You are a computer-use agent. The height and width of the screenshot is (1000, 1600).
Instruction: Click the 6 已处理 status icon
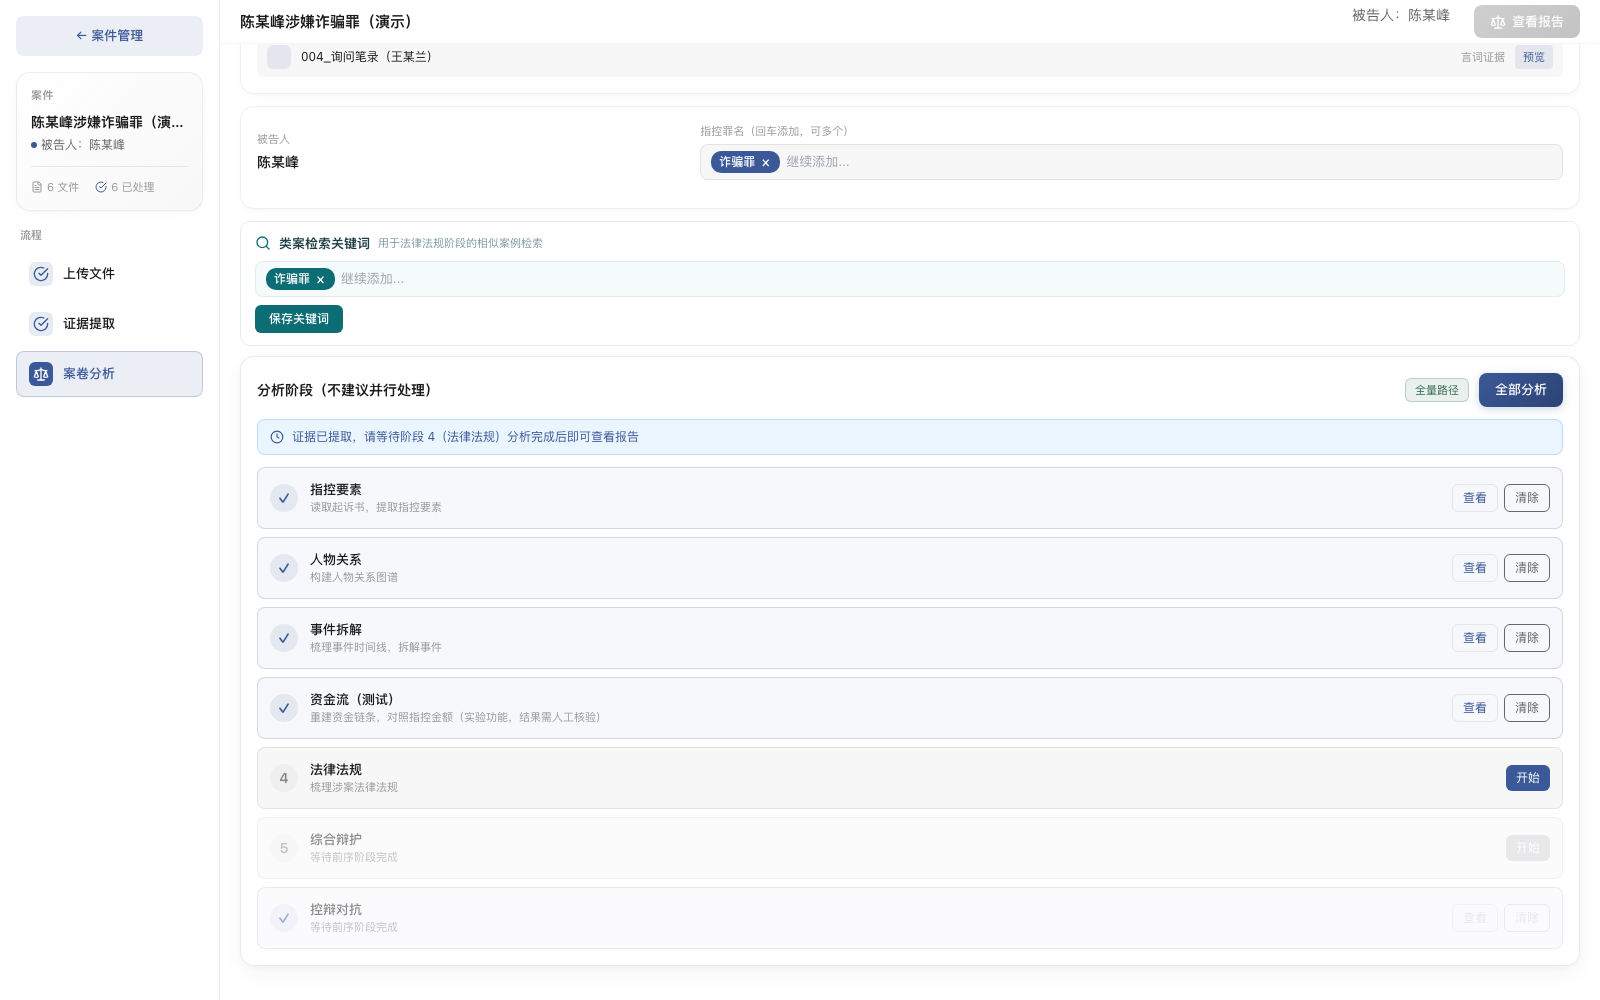coord(101,187)
